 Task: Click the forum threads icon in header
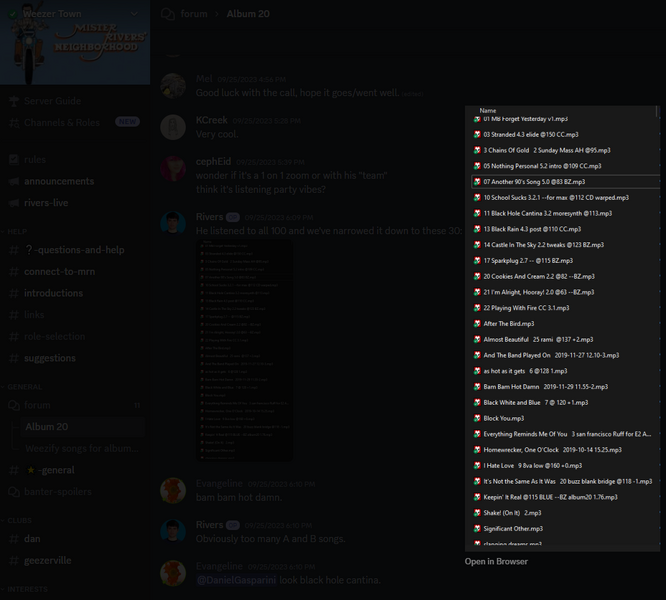pos(168,14)
